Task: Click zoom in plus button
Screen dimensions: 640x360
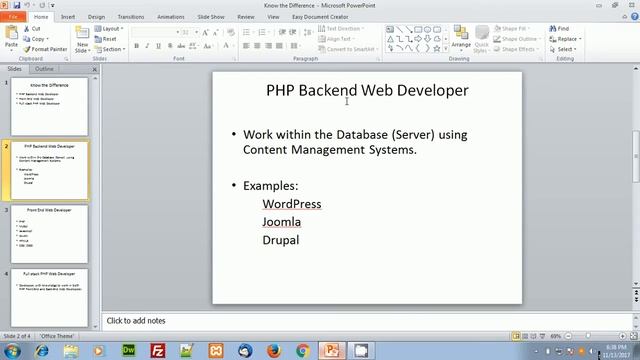Action: point(622,336)
